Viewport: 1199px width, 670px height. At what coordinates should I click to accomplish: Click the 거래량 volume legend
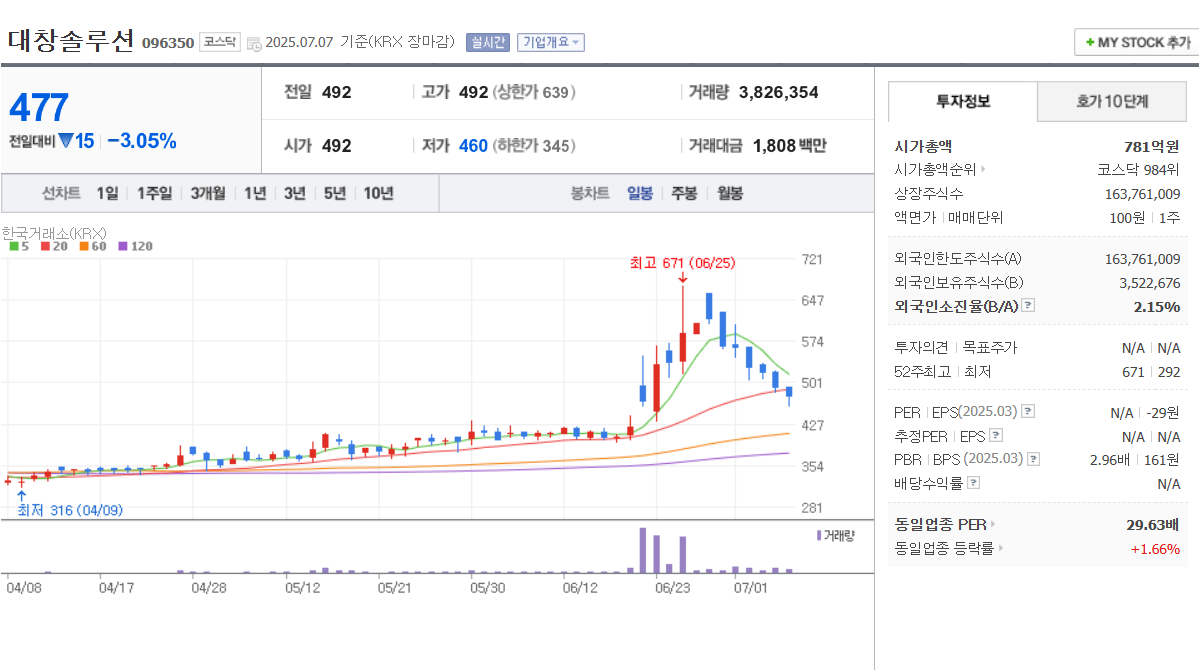836,535
